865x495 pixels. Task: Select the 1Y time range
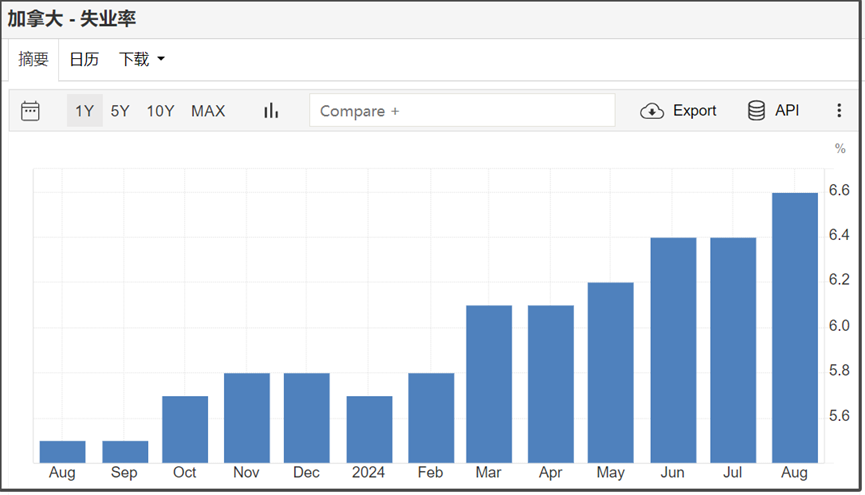coord(85,111)
